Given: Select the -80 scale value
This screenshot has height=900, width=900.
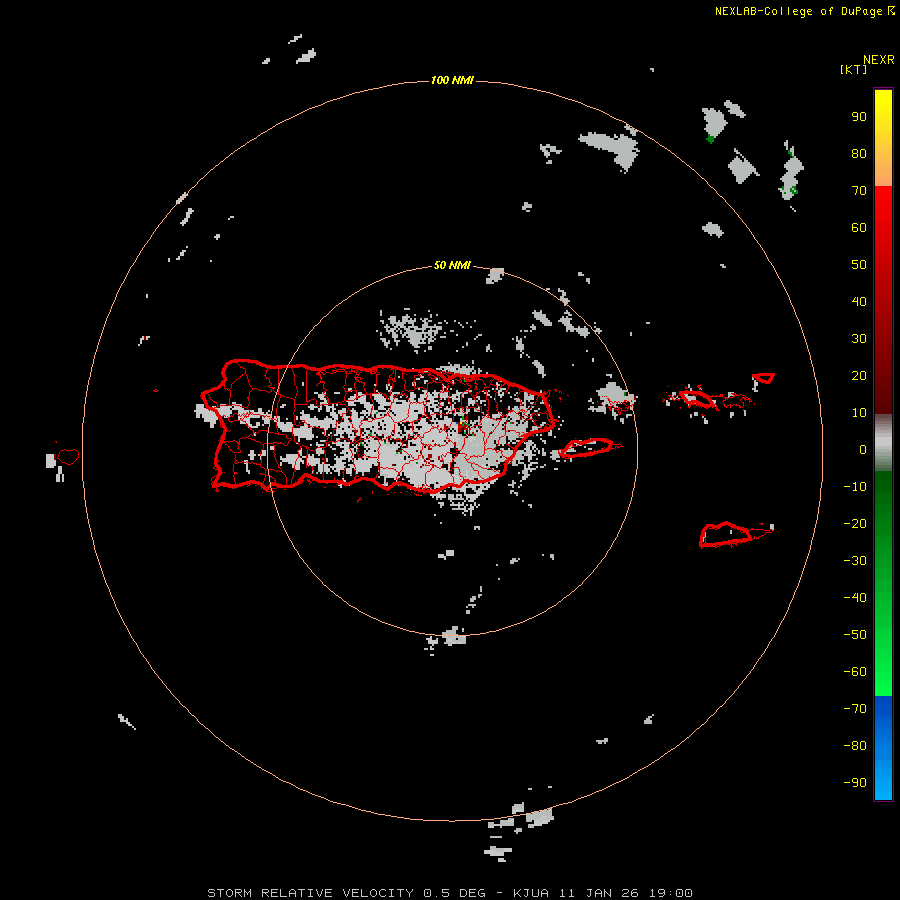Looking at the screenshot, I should [855, 746].
